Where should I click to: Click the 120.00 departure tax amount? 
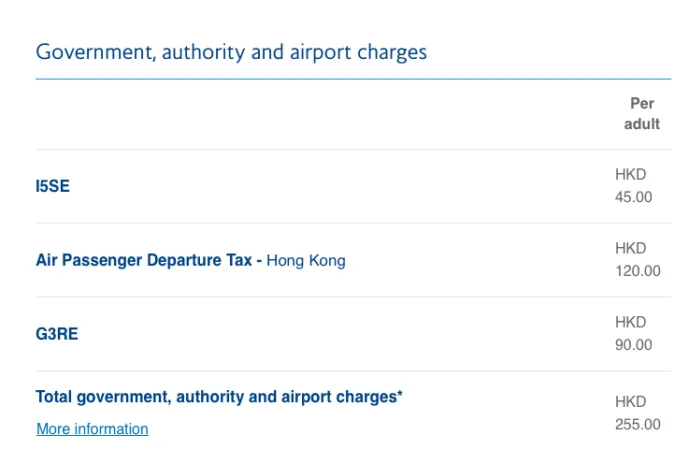pos(638,271)
